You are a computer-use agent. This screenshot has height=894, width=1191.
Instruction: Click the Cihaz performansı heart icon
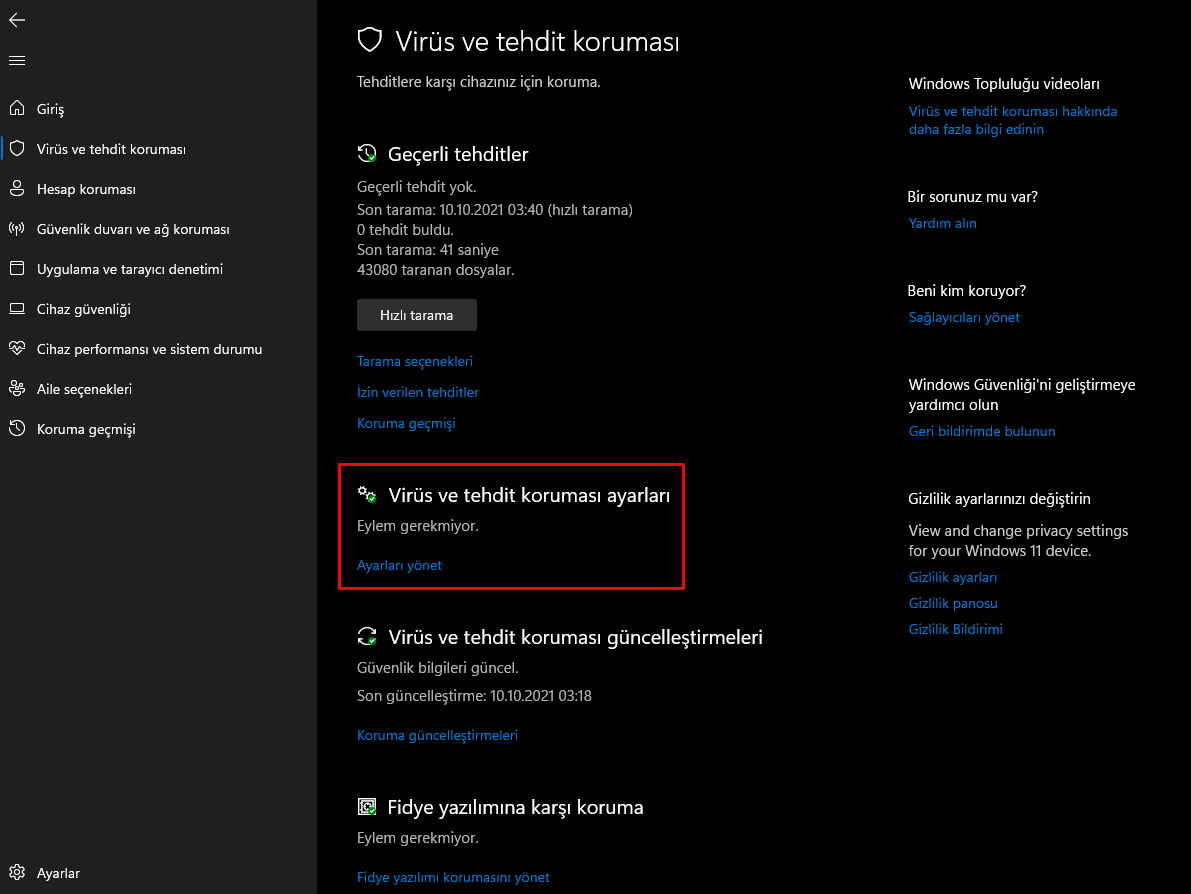[17, 349]
